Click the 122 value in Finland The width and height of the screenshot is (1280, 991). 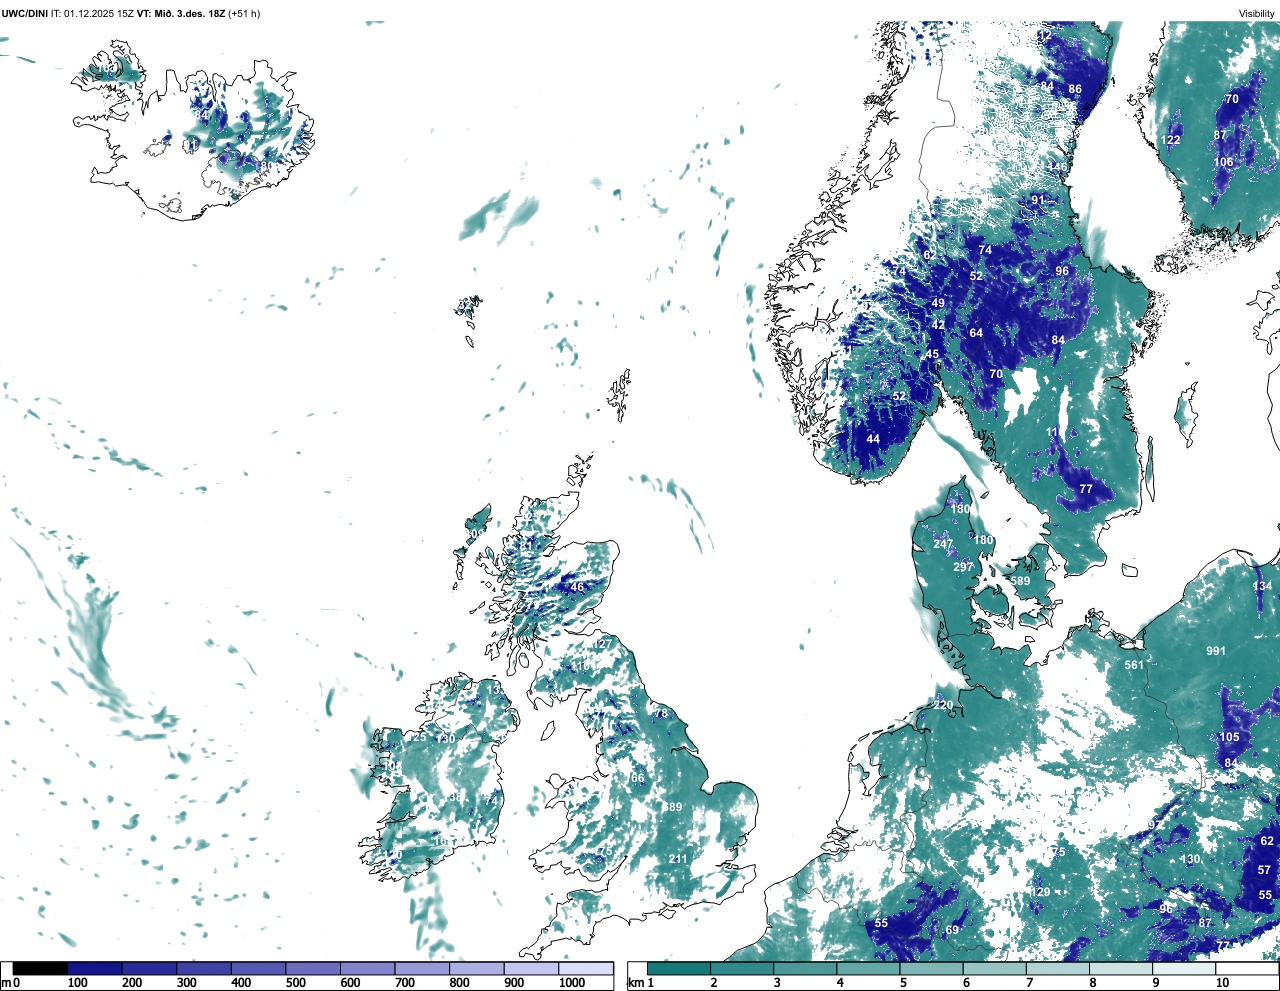[1171, 140]
